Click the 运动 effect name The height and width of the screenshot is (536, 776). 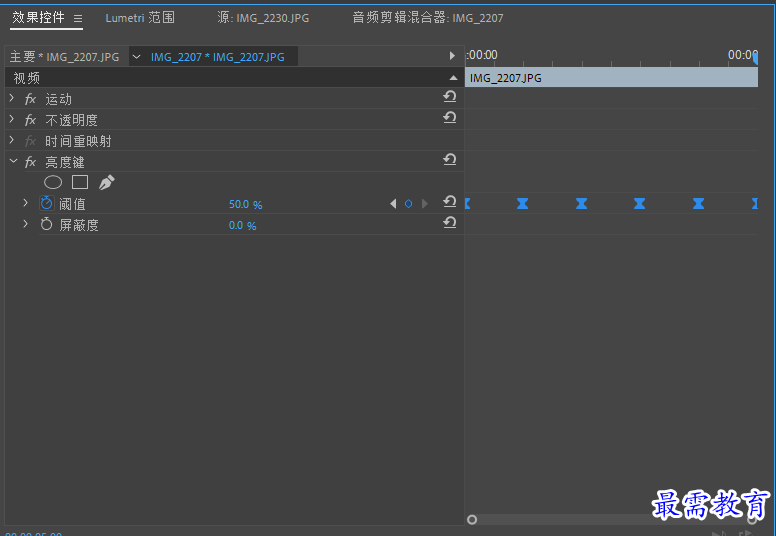coord(58,99)
